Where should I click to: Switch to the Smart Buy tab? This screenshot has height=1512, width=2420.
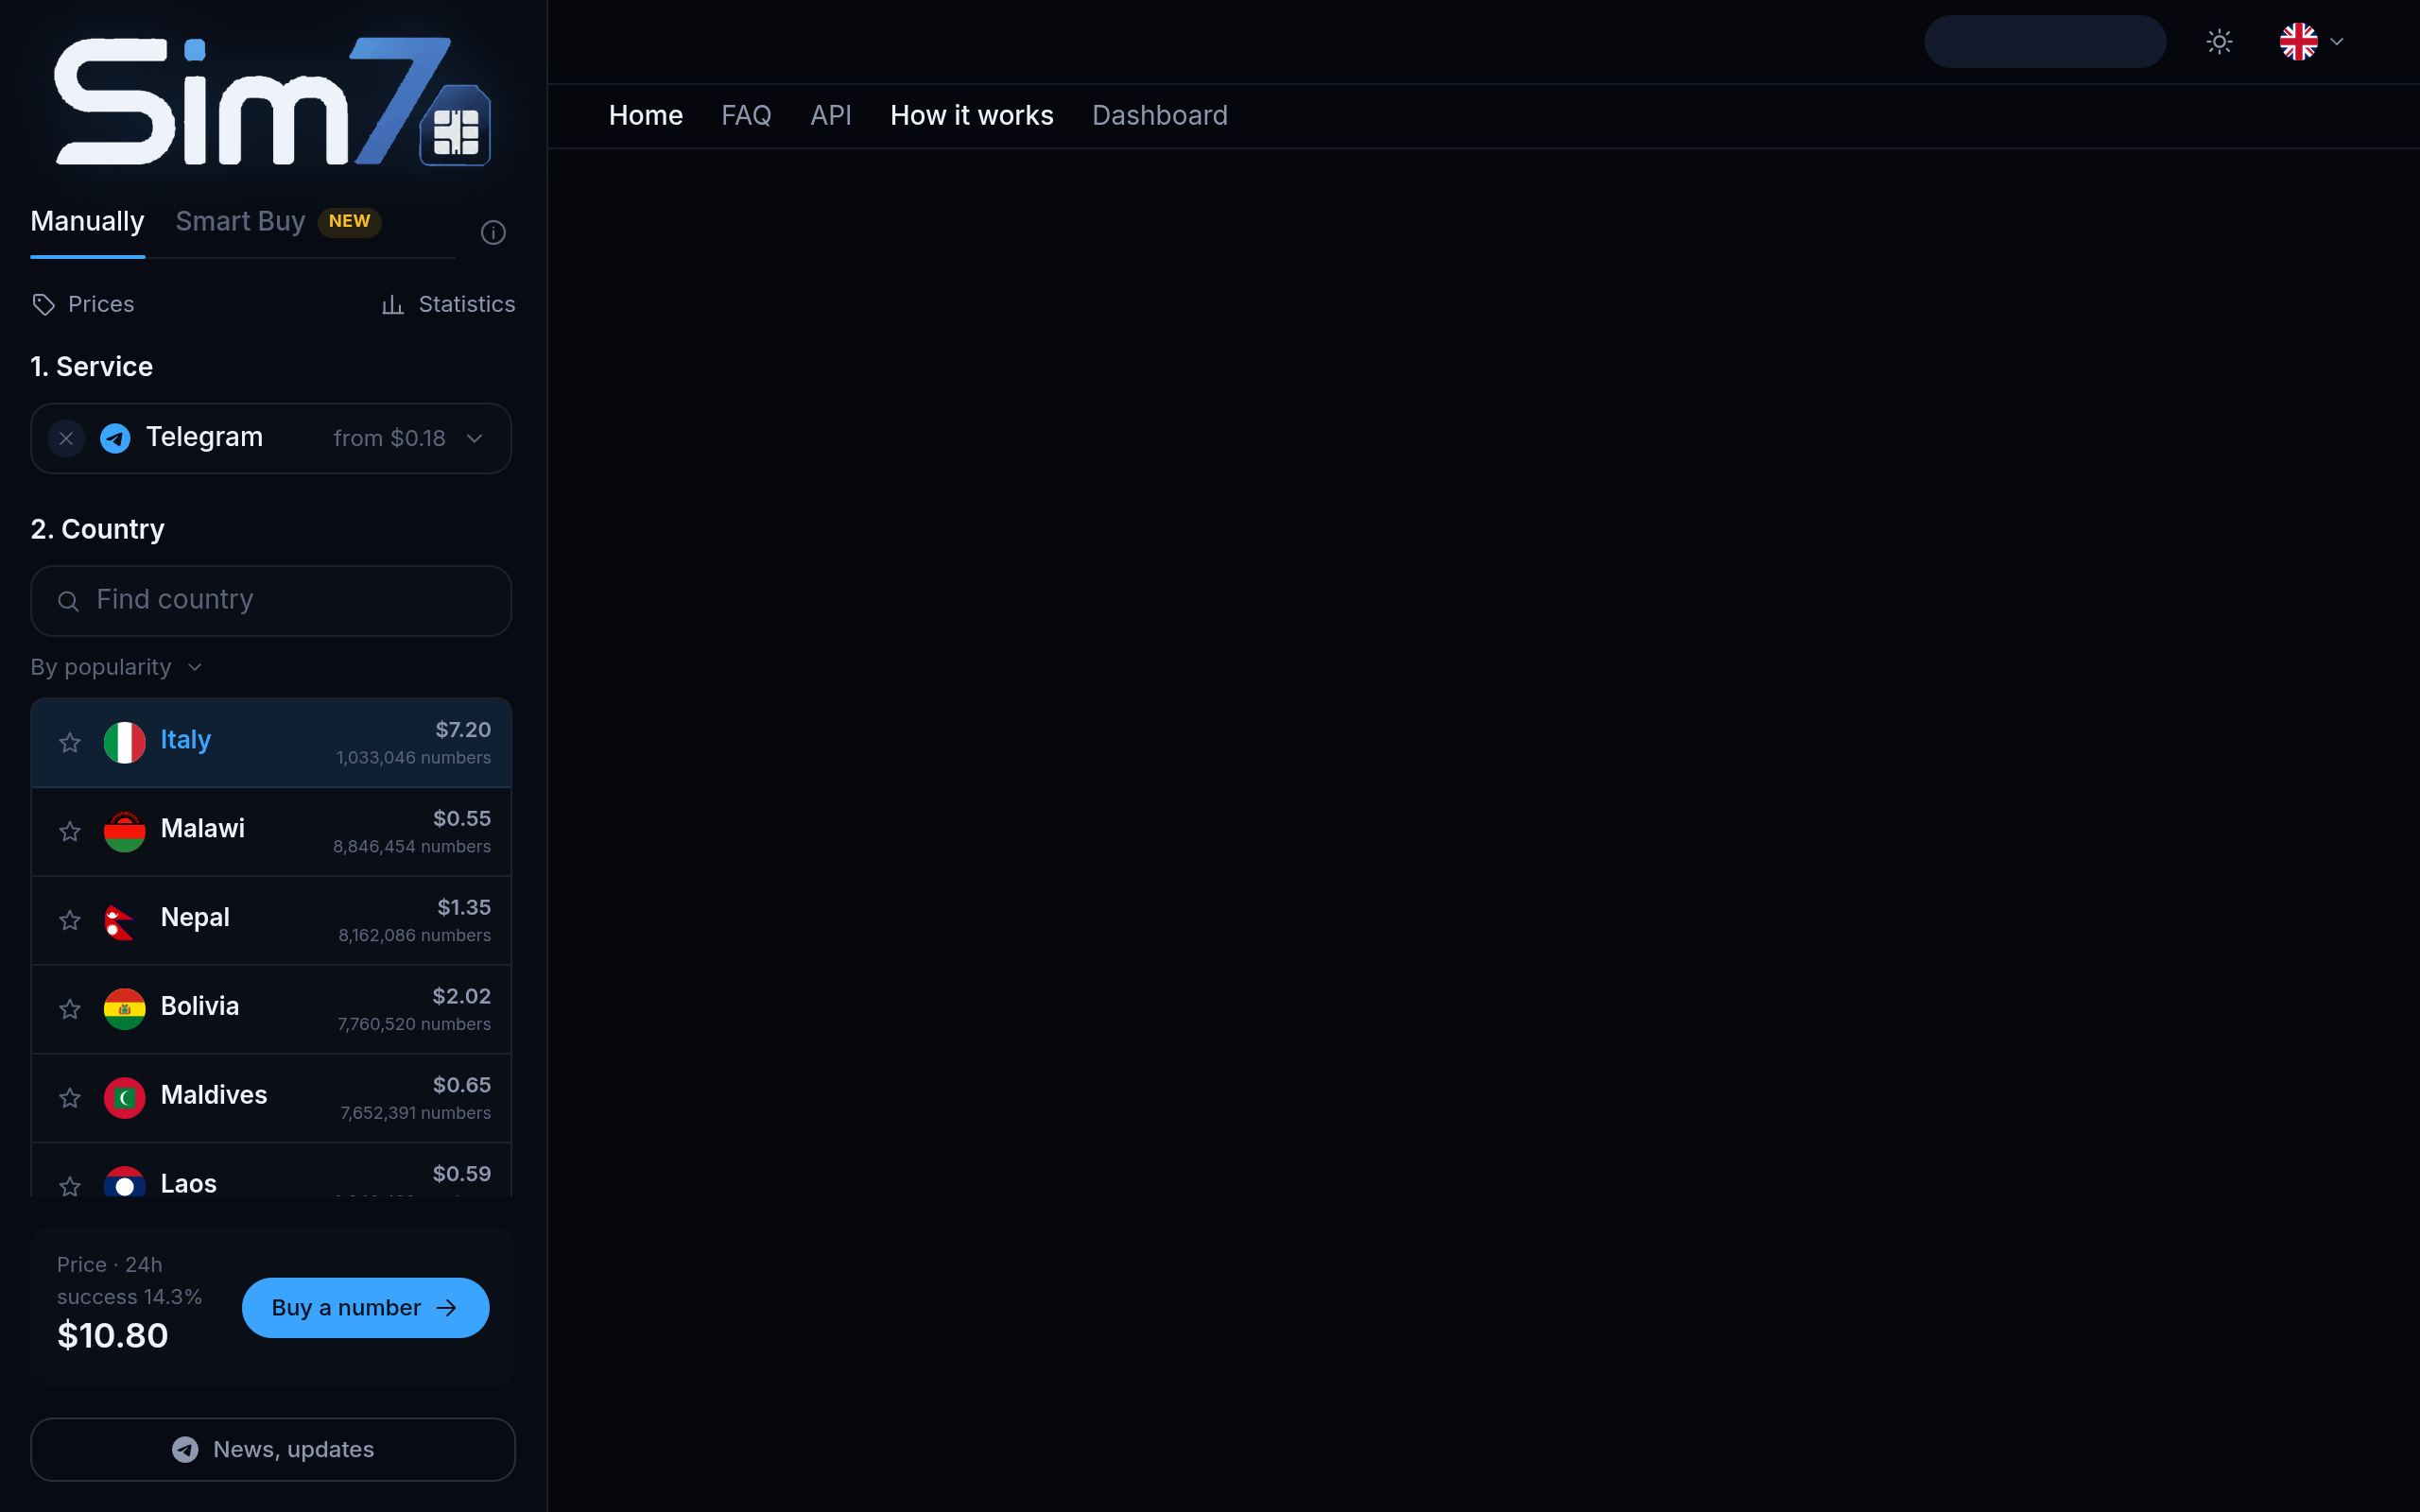[x=240, y=222]
